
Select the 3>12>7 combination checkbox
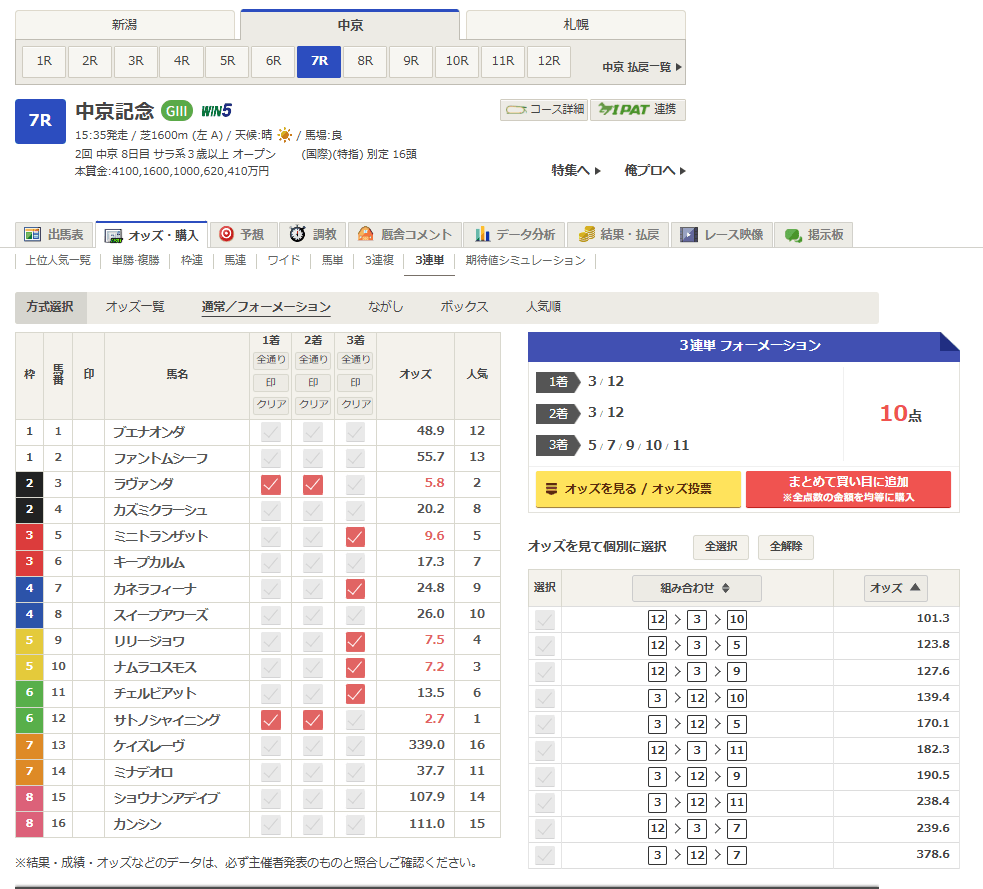[545, 855]
